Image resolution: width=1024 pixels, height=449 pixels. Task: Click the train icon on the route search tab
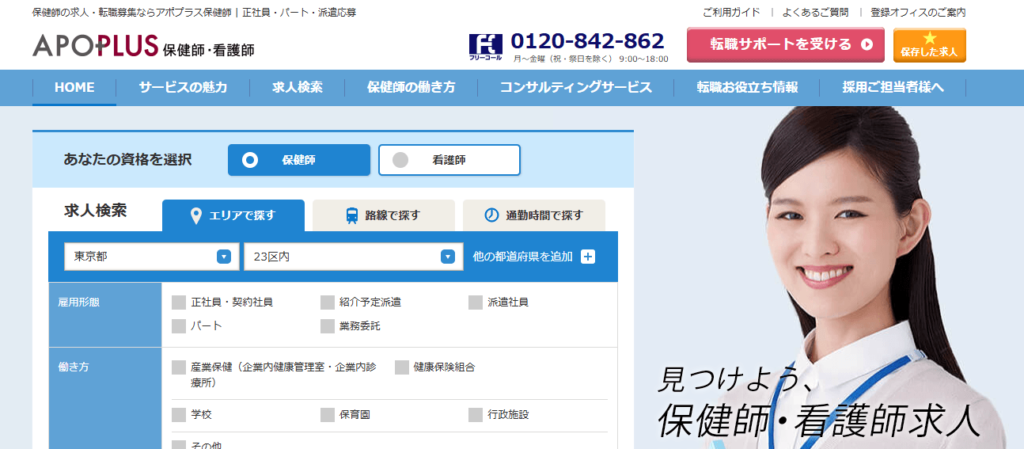click(x=352, y=215)
